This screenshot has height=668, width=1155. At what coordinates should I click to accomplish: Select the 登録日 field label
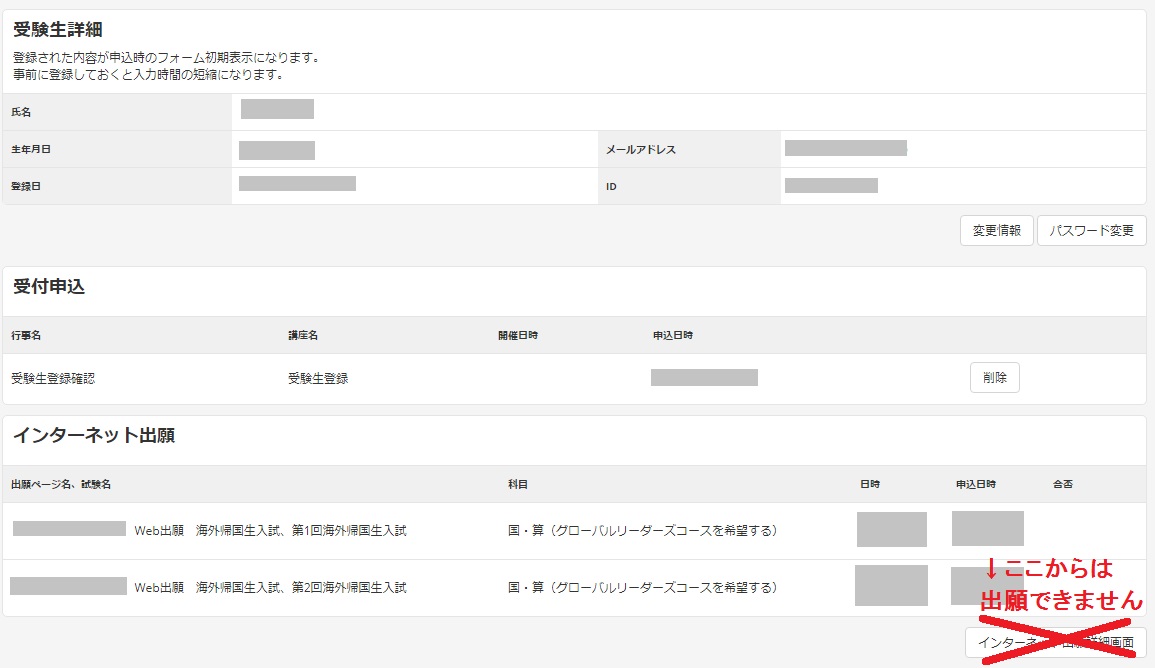click(26, 186)
